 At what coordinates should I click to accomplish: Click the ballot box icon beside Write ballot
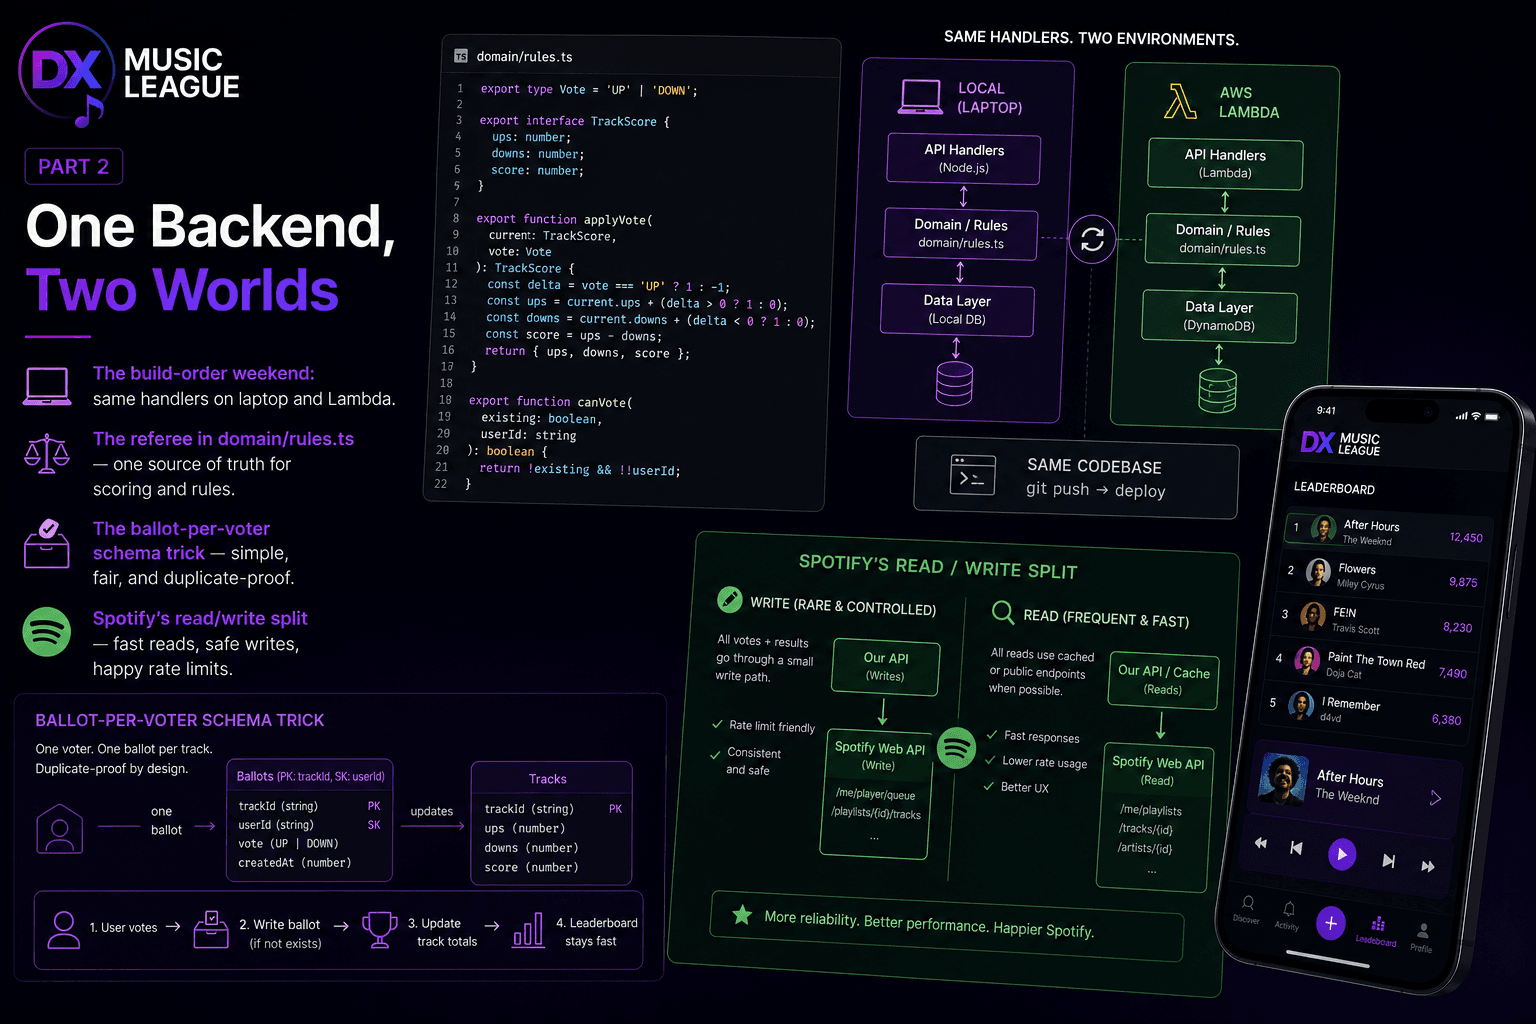click(x=211, y=929)
